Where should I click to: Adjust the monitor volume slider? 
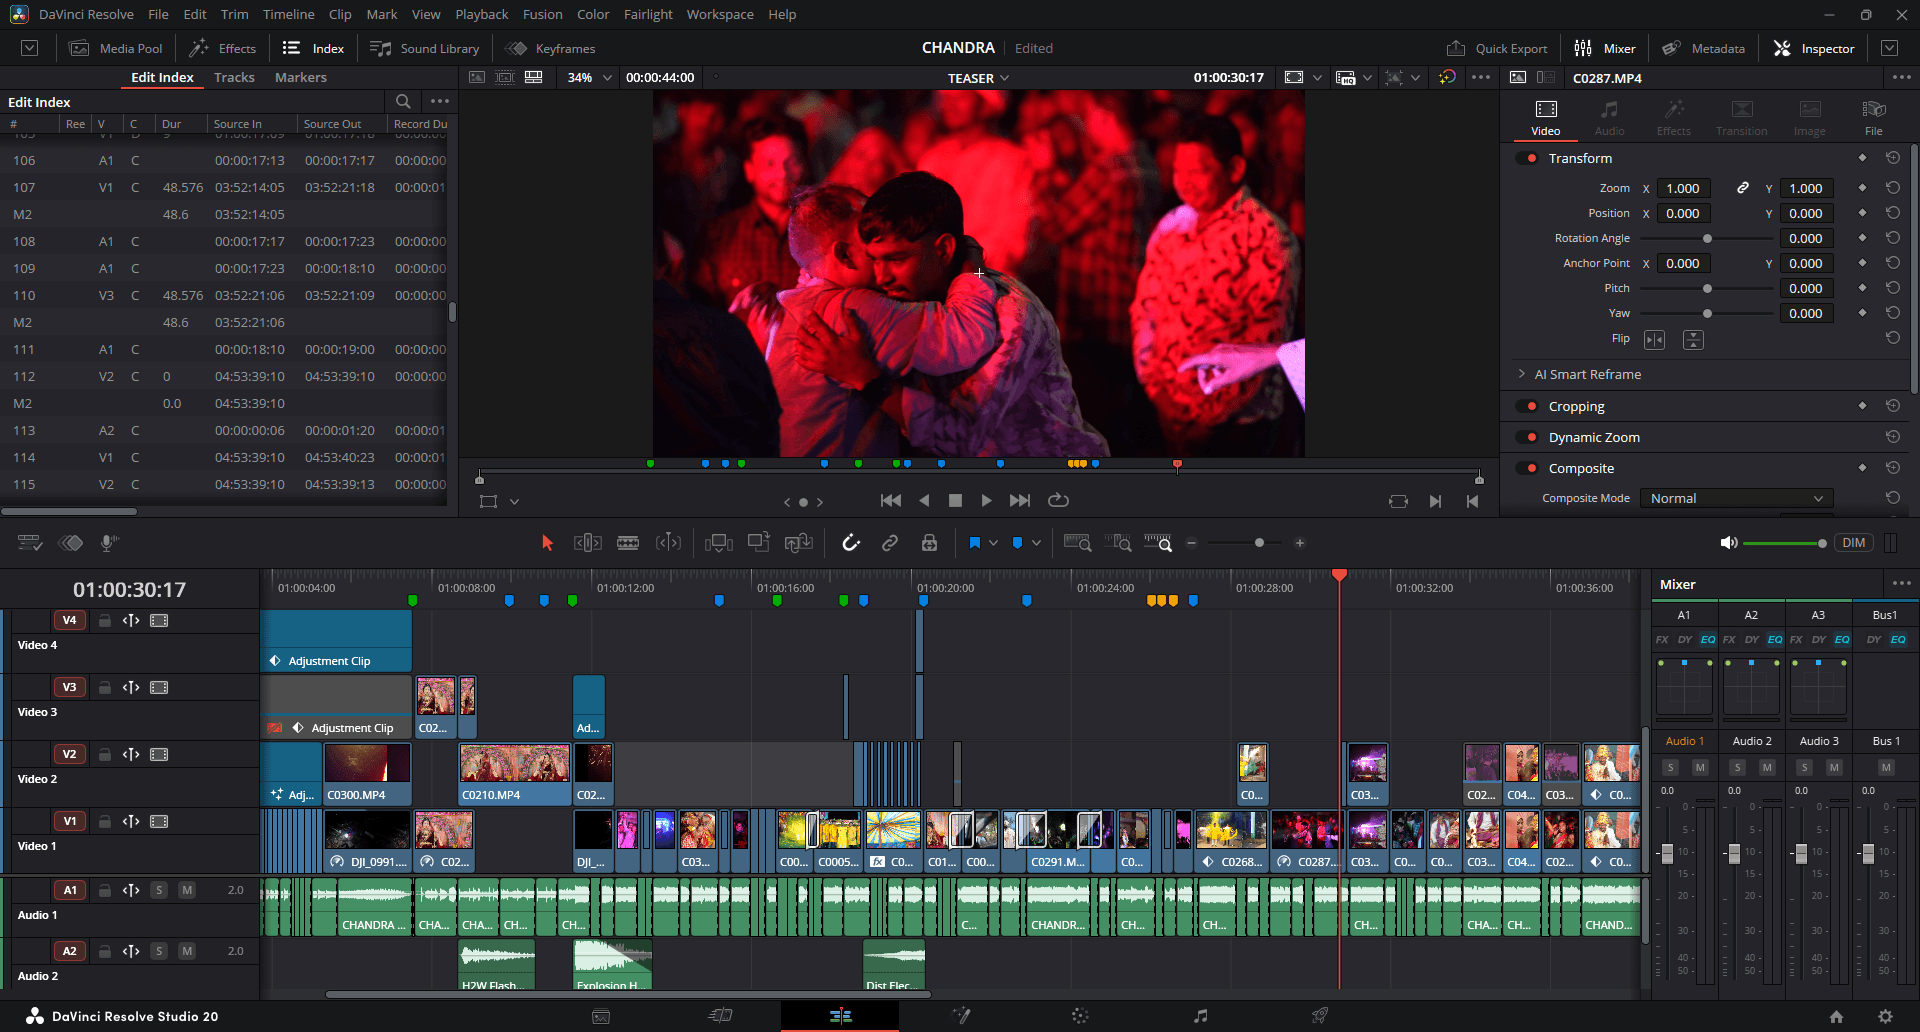pyautogui.click(x=1822, y=543)
